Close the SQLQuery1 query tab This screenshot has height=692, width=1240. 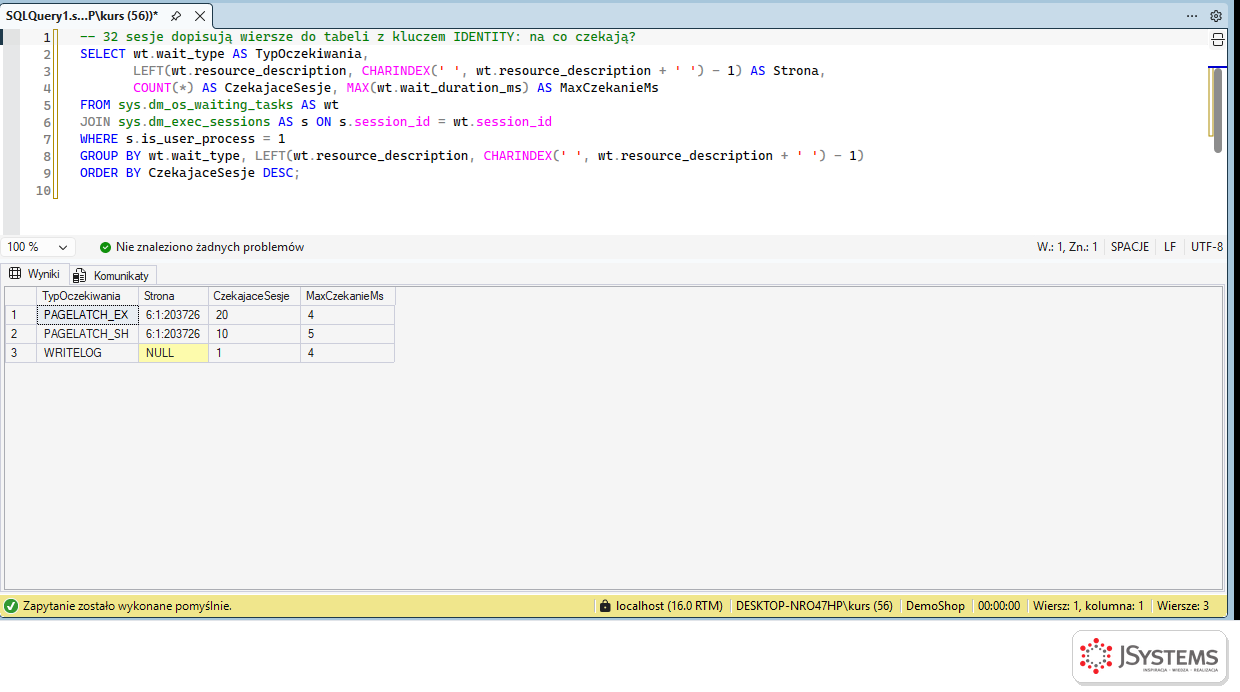199,16
